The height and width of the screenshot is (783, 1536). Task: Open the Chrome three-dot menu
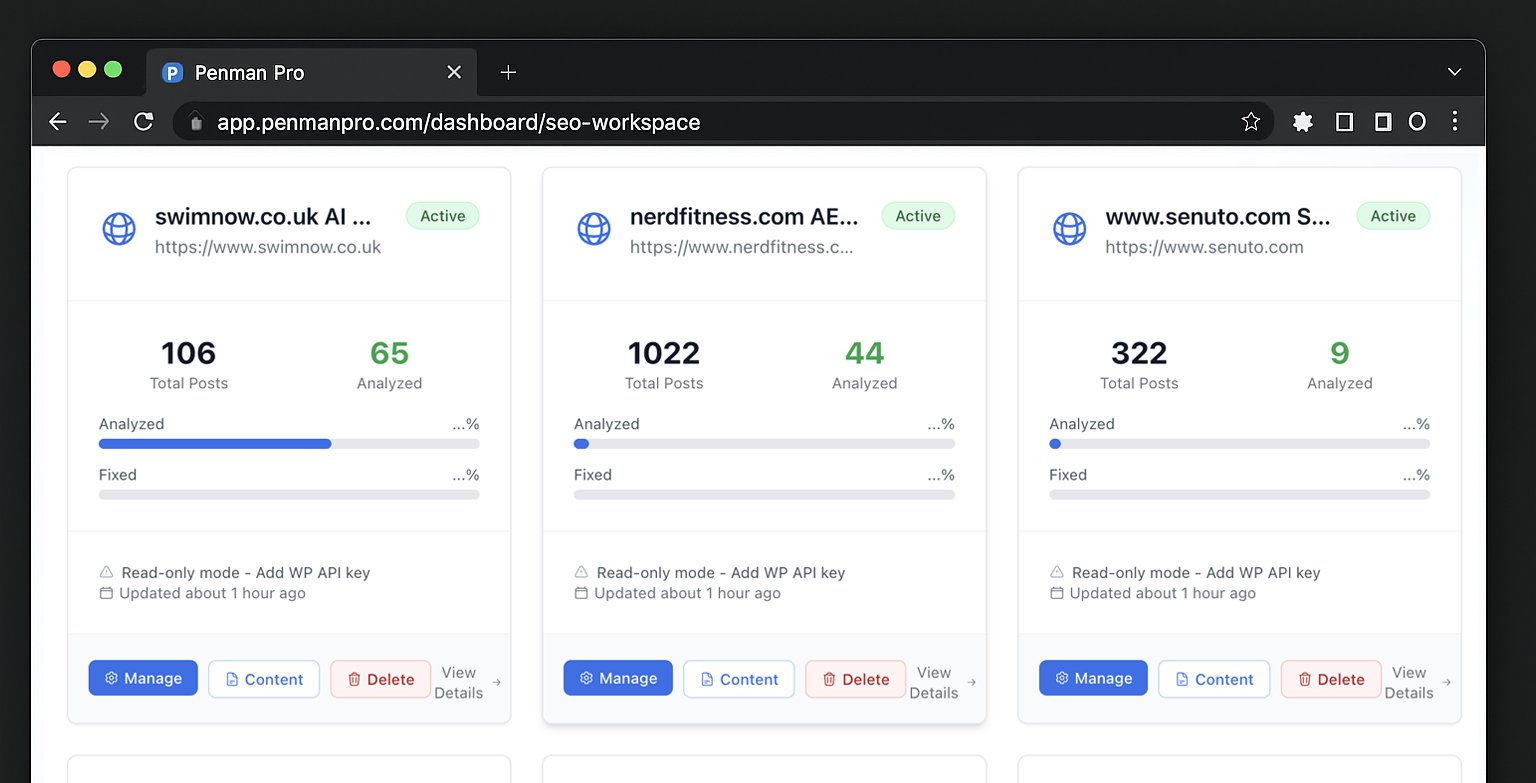click(x=1455, y=122)
